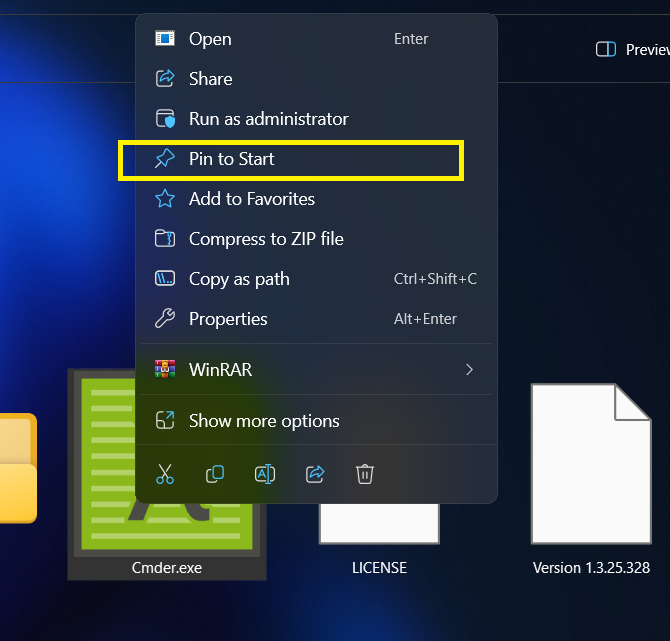Select the yellow folder at left edge

(17, 468)
